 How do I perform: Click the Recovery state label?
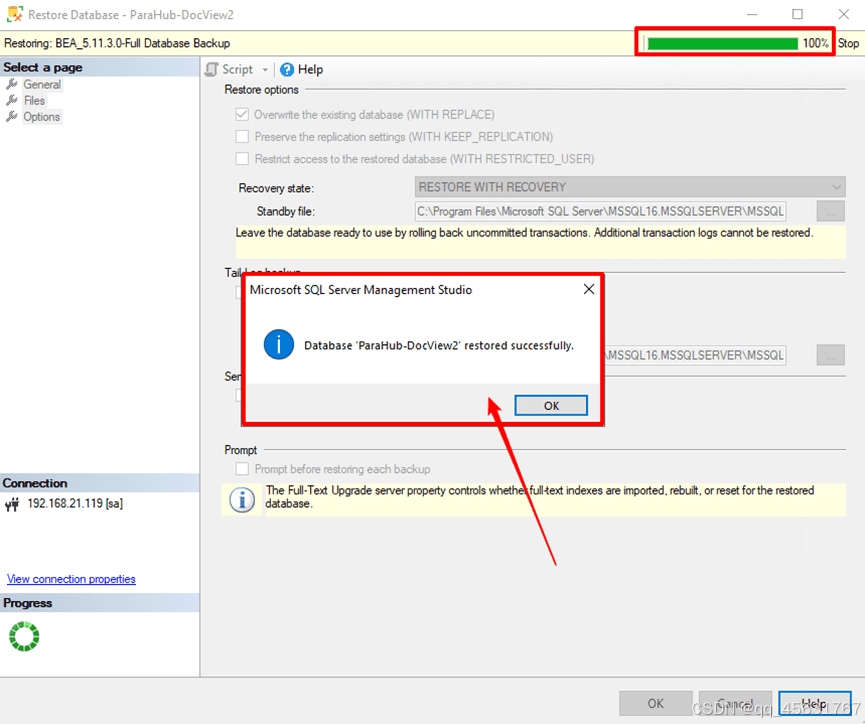click(x=276, y=188)
